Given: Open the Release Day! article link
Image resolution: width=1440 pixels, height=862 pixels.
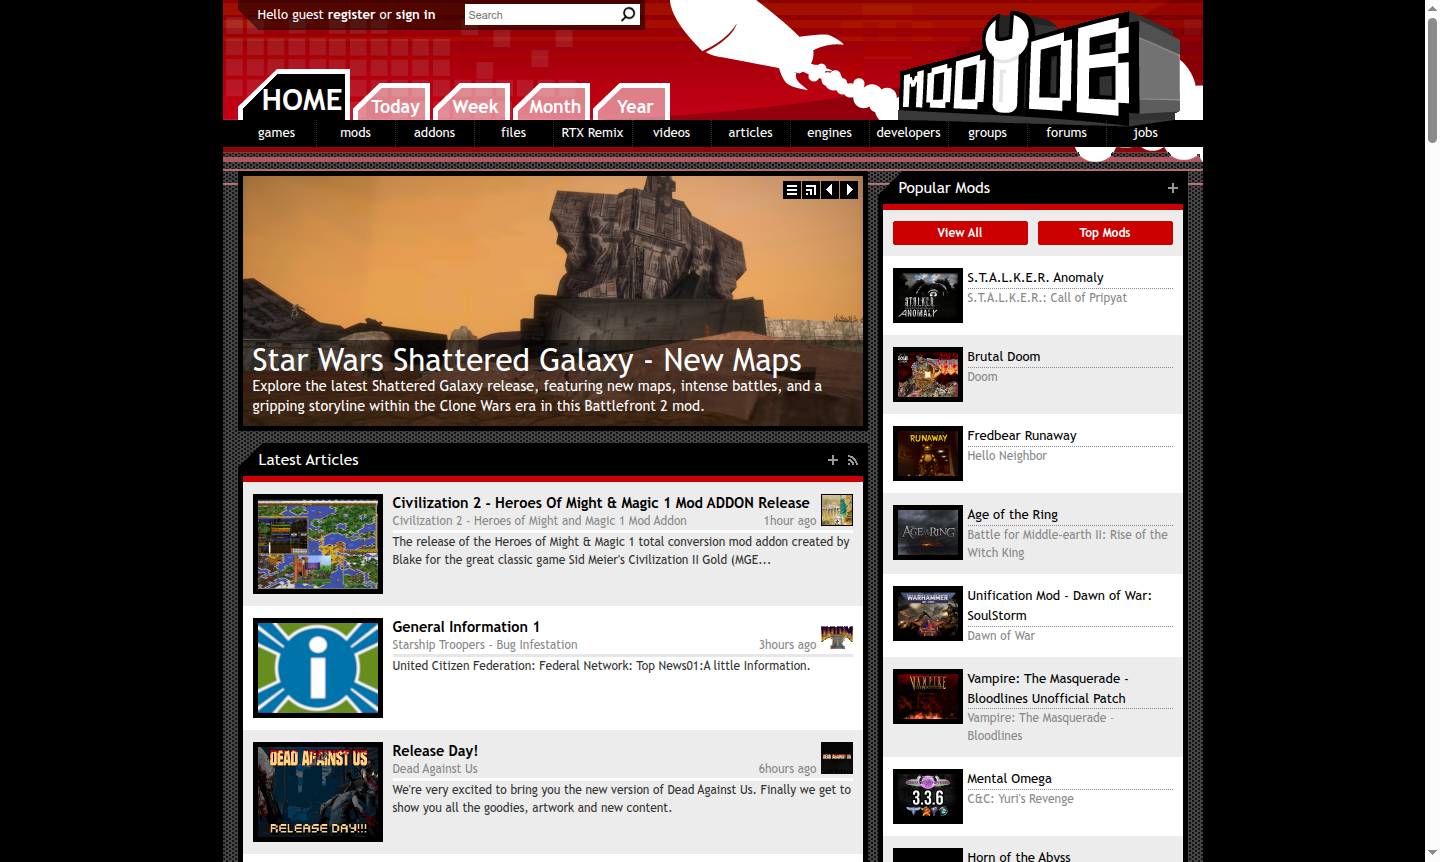Looking at the screenshot, I should 435,750.
